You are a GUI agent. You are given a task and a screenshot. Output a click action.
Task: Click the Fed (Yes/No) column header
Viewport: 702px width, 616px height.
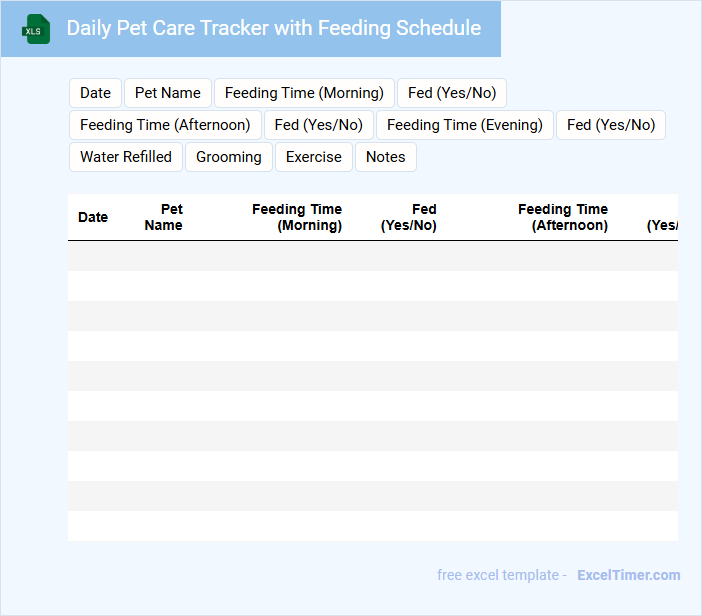409,217
